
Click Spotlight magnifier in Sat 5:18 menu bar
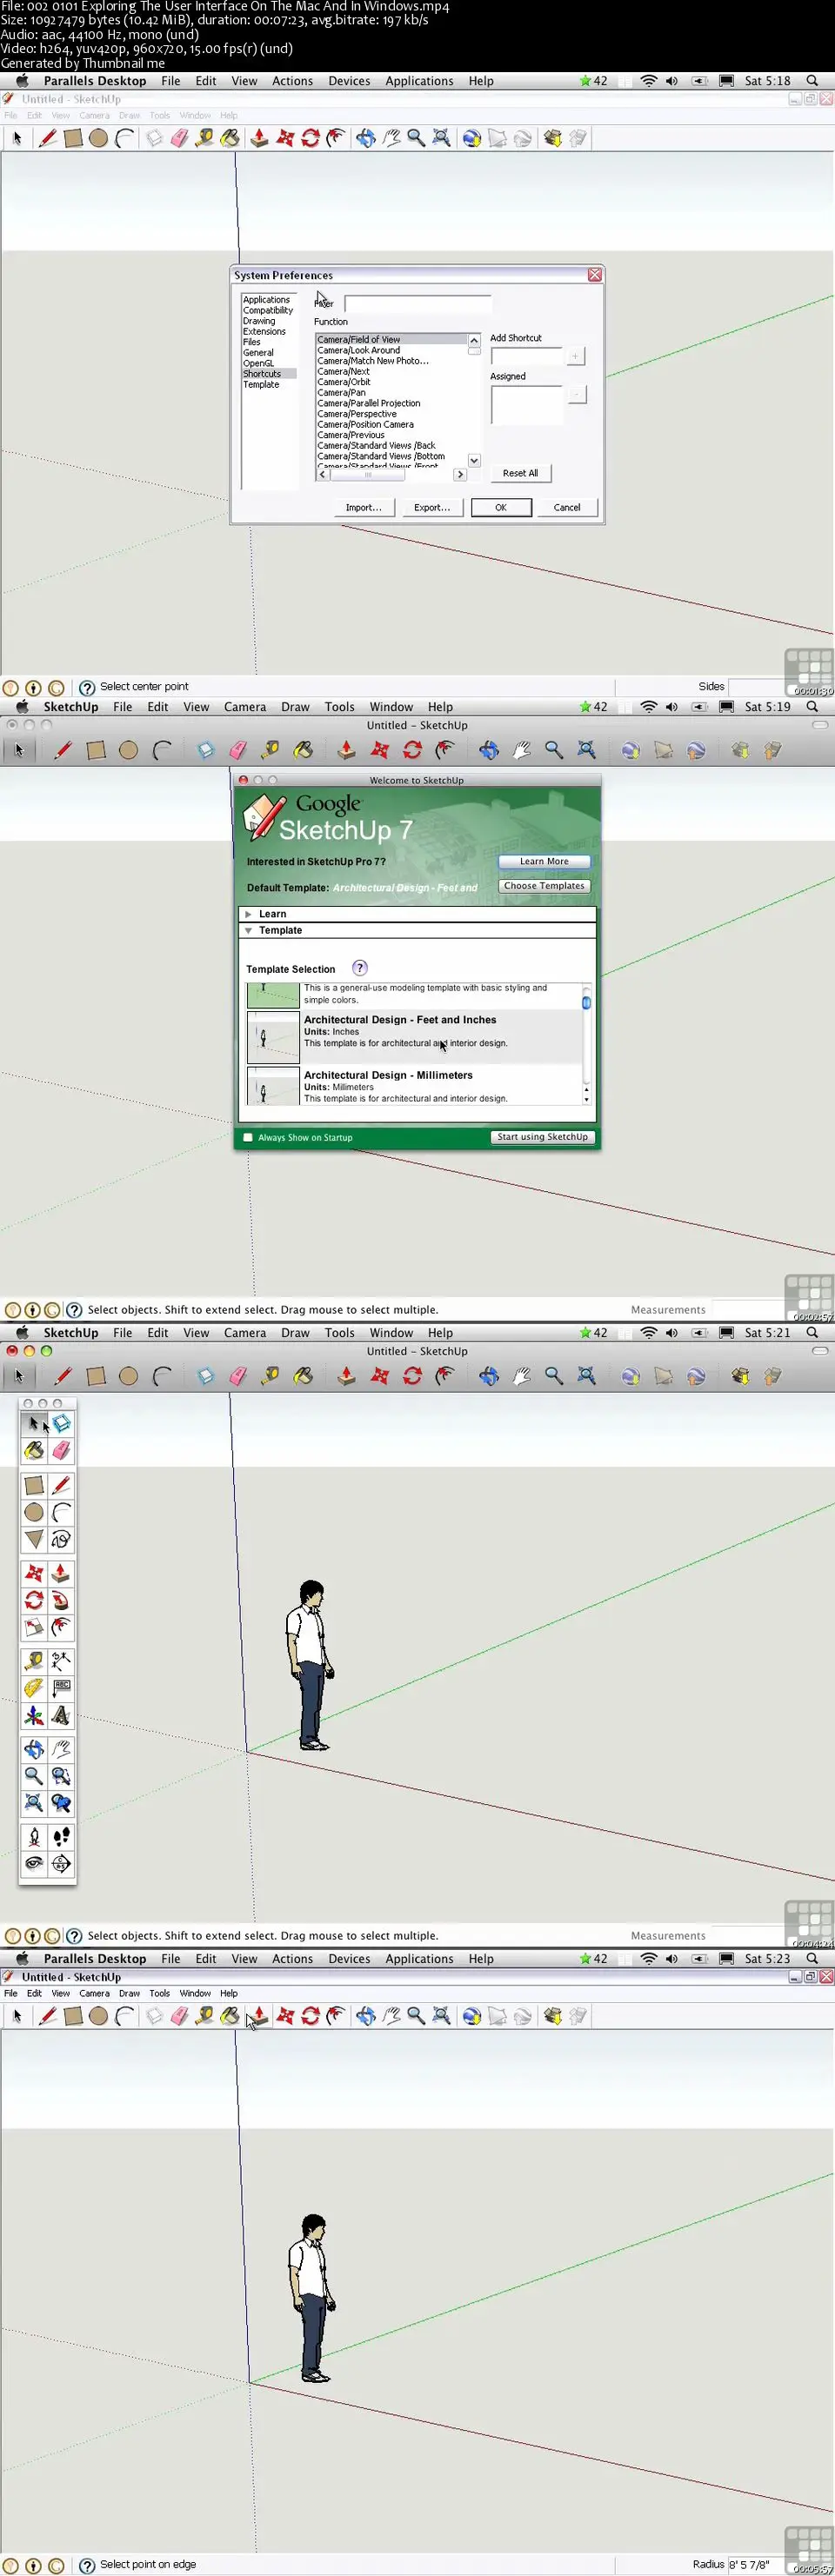pos(812,81)
